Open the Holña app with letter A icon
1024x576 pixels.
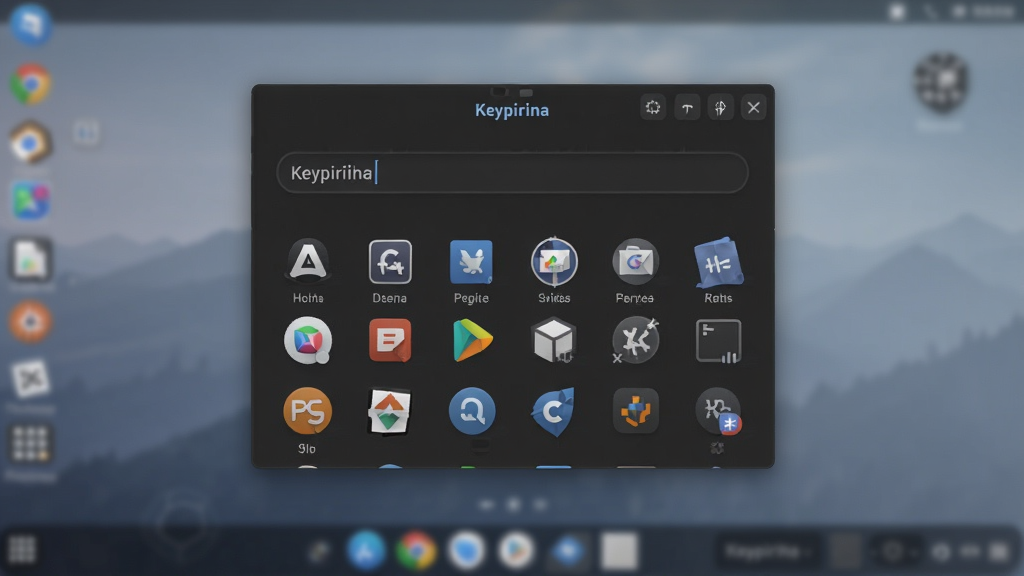(x=308, y=261)
